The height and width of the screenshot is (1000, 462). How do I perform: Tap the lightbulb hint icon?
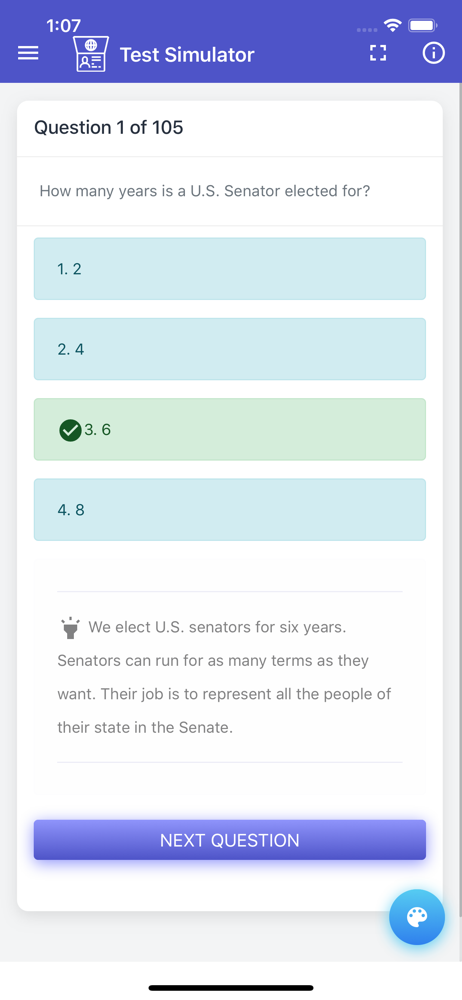point(70,628)
